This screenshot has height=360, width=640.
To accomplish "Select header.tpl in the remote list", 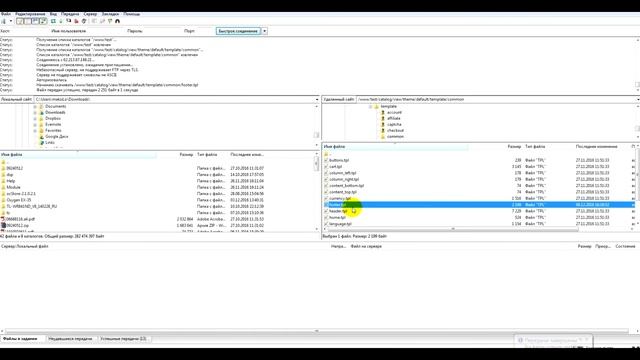I will click(x=338, y=211).
